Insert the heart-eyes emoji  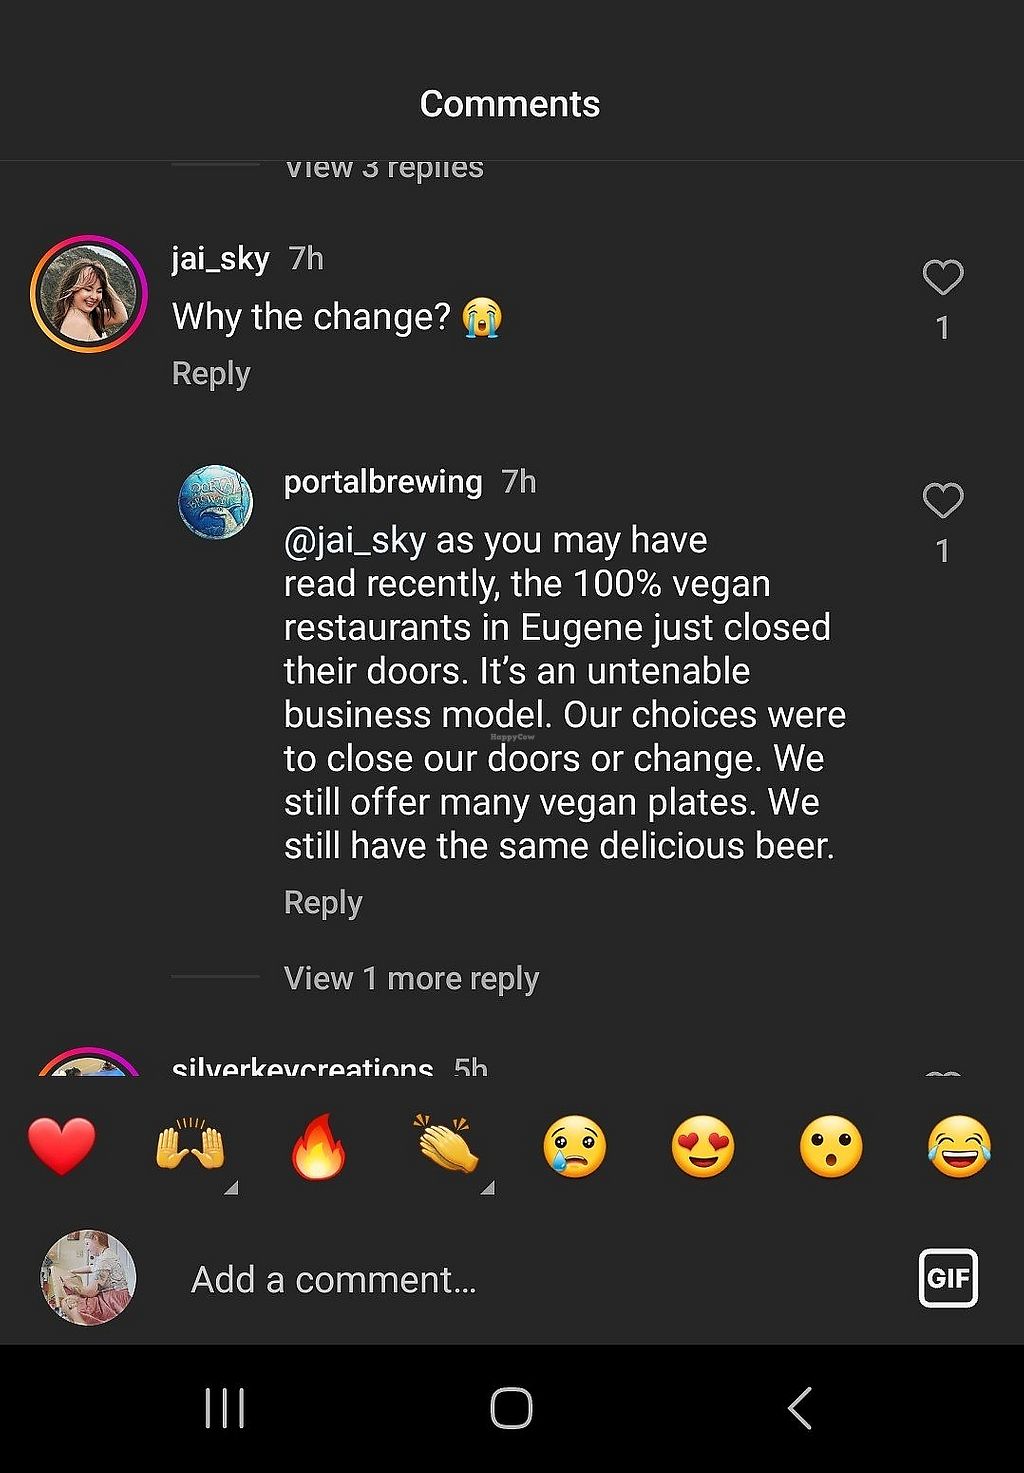(x=703, y=1146)
